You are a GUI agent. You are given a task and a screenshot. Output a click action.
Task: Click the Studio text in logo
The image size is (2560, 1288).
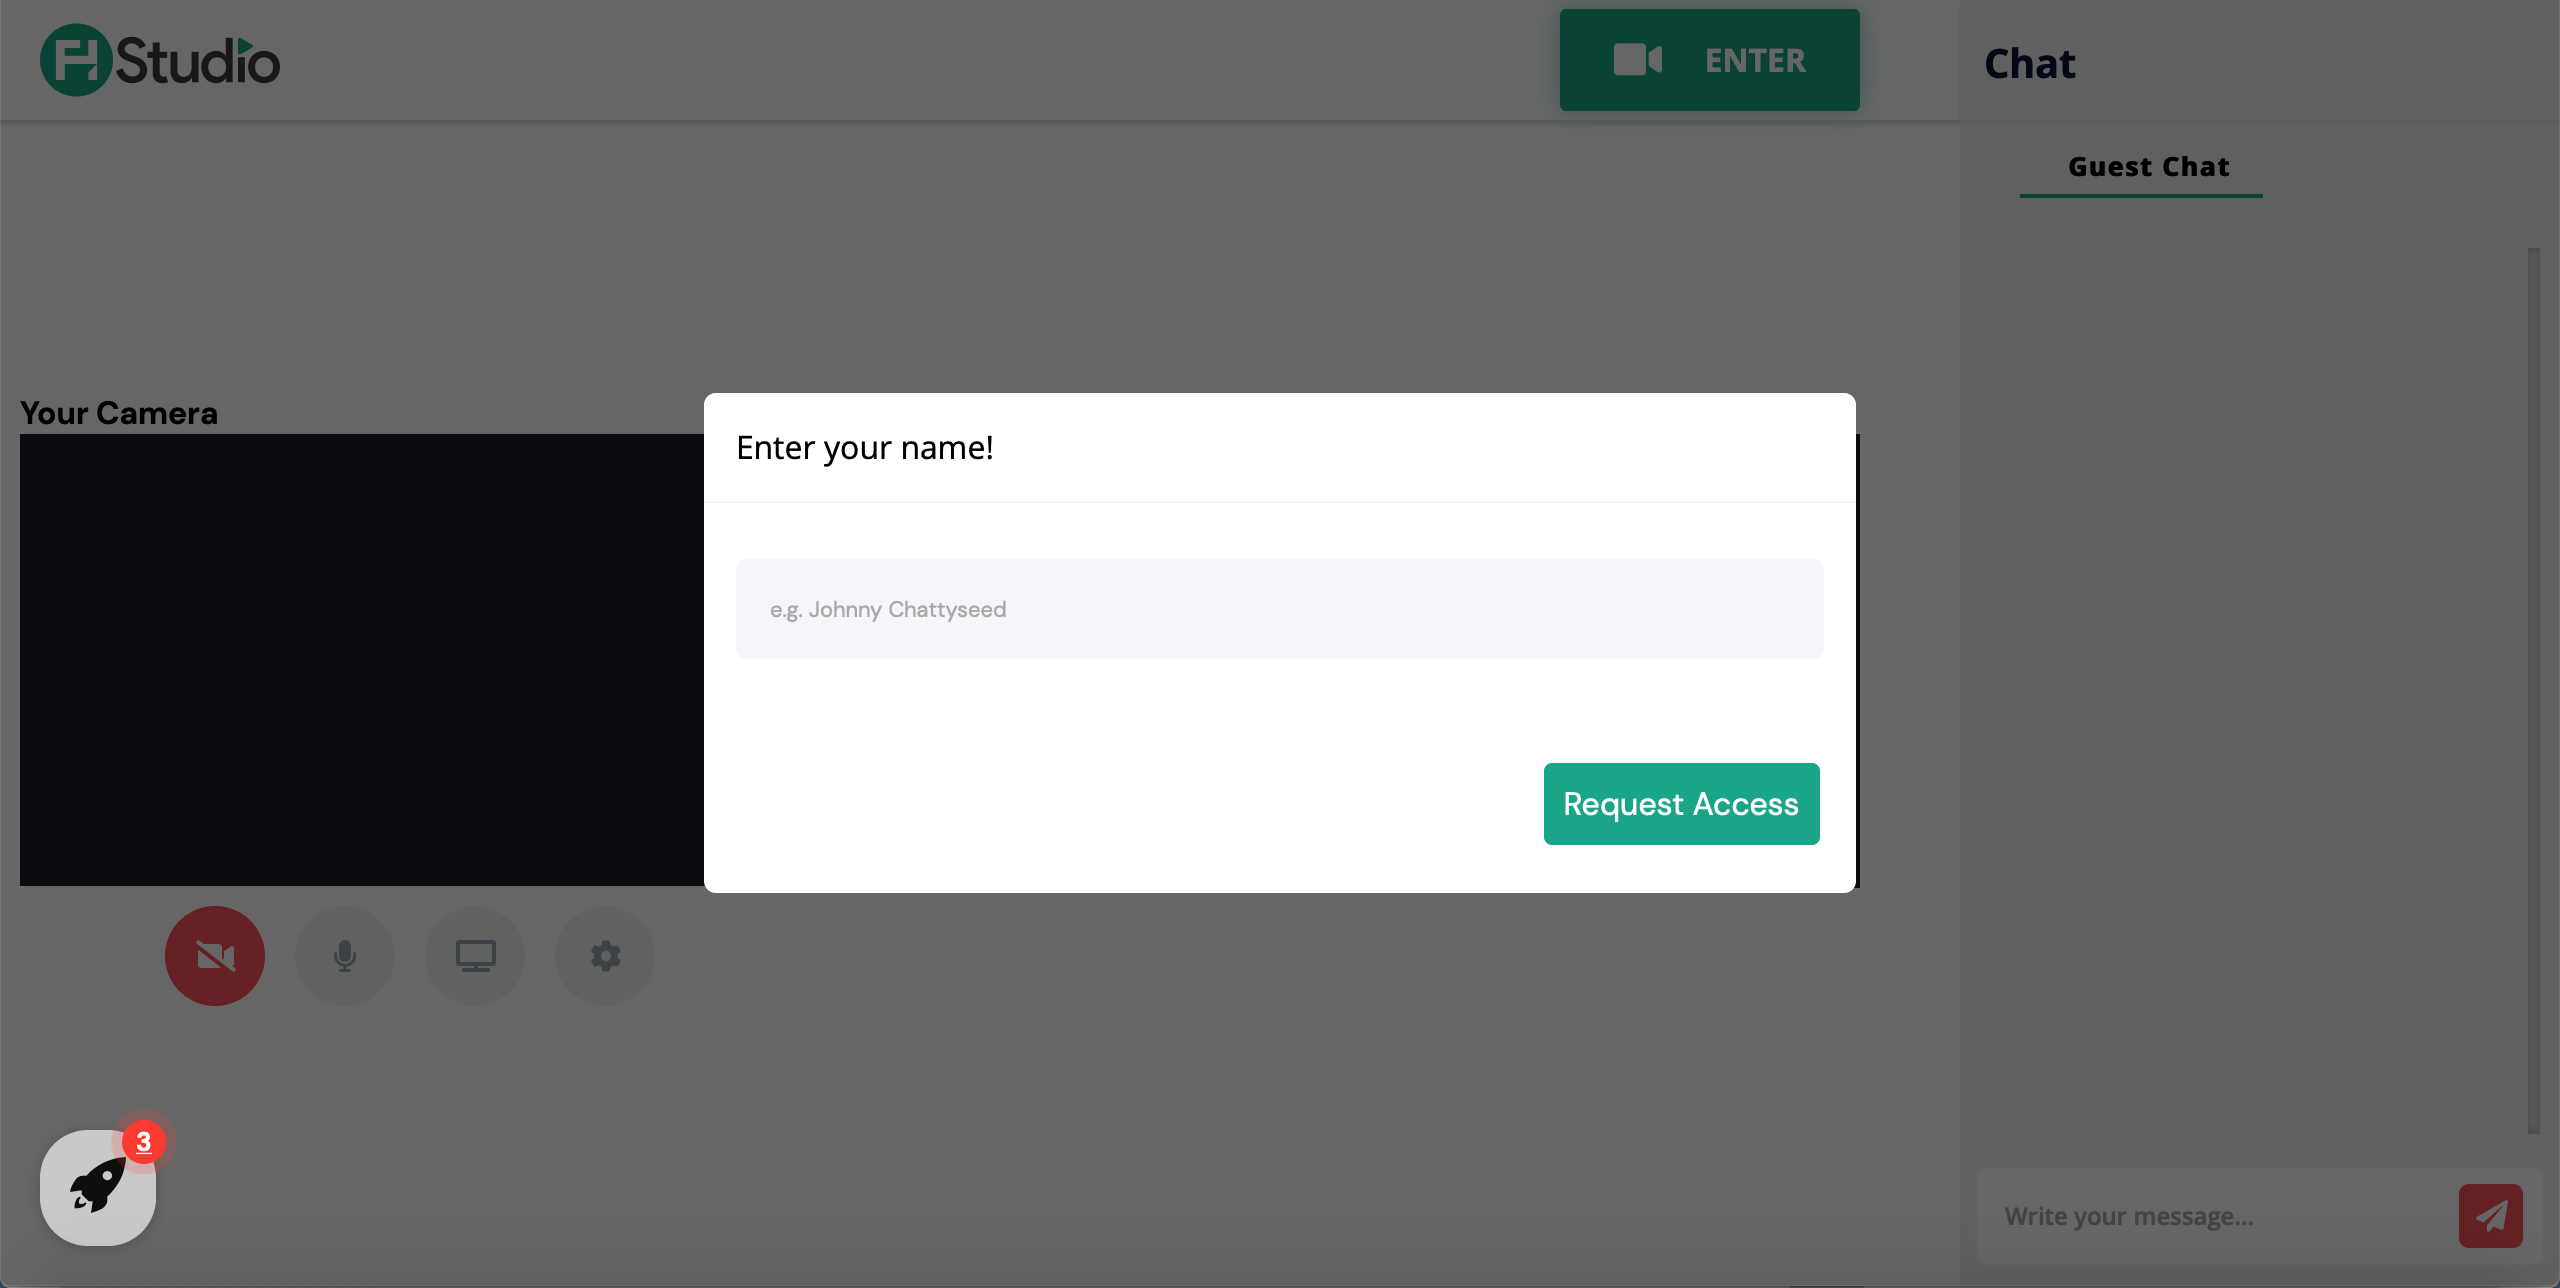[198, 62]
